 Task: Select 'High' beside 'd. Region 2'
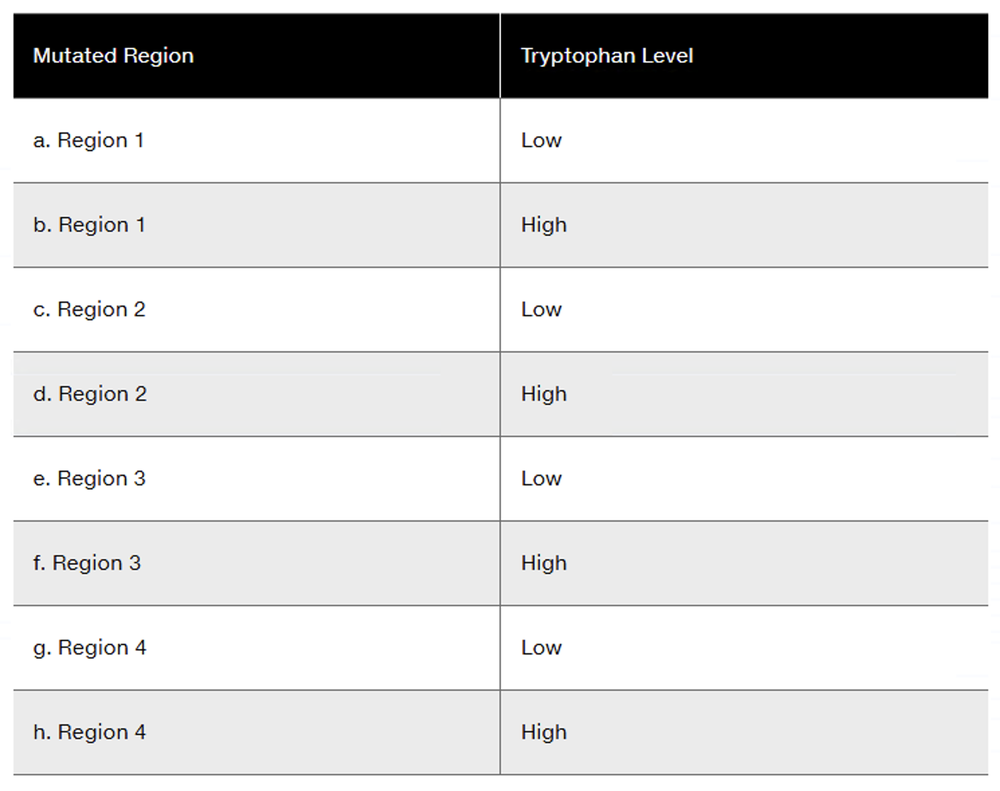click(544, 394)
